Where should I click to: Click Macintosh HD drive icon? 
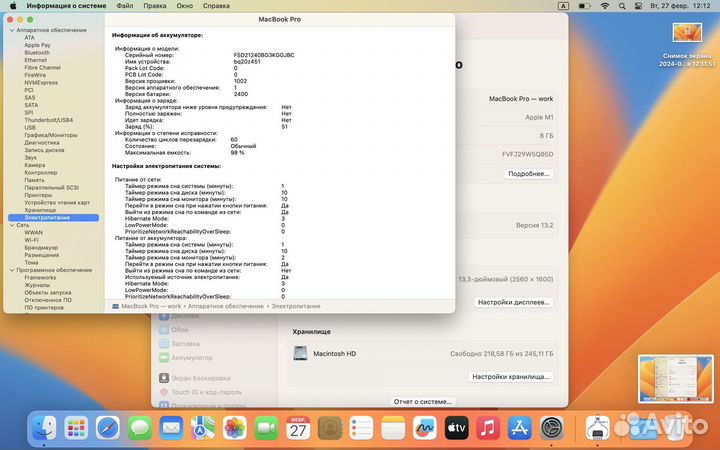300,353
